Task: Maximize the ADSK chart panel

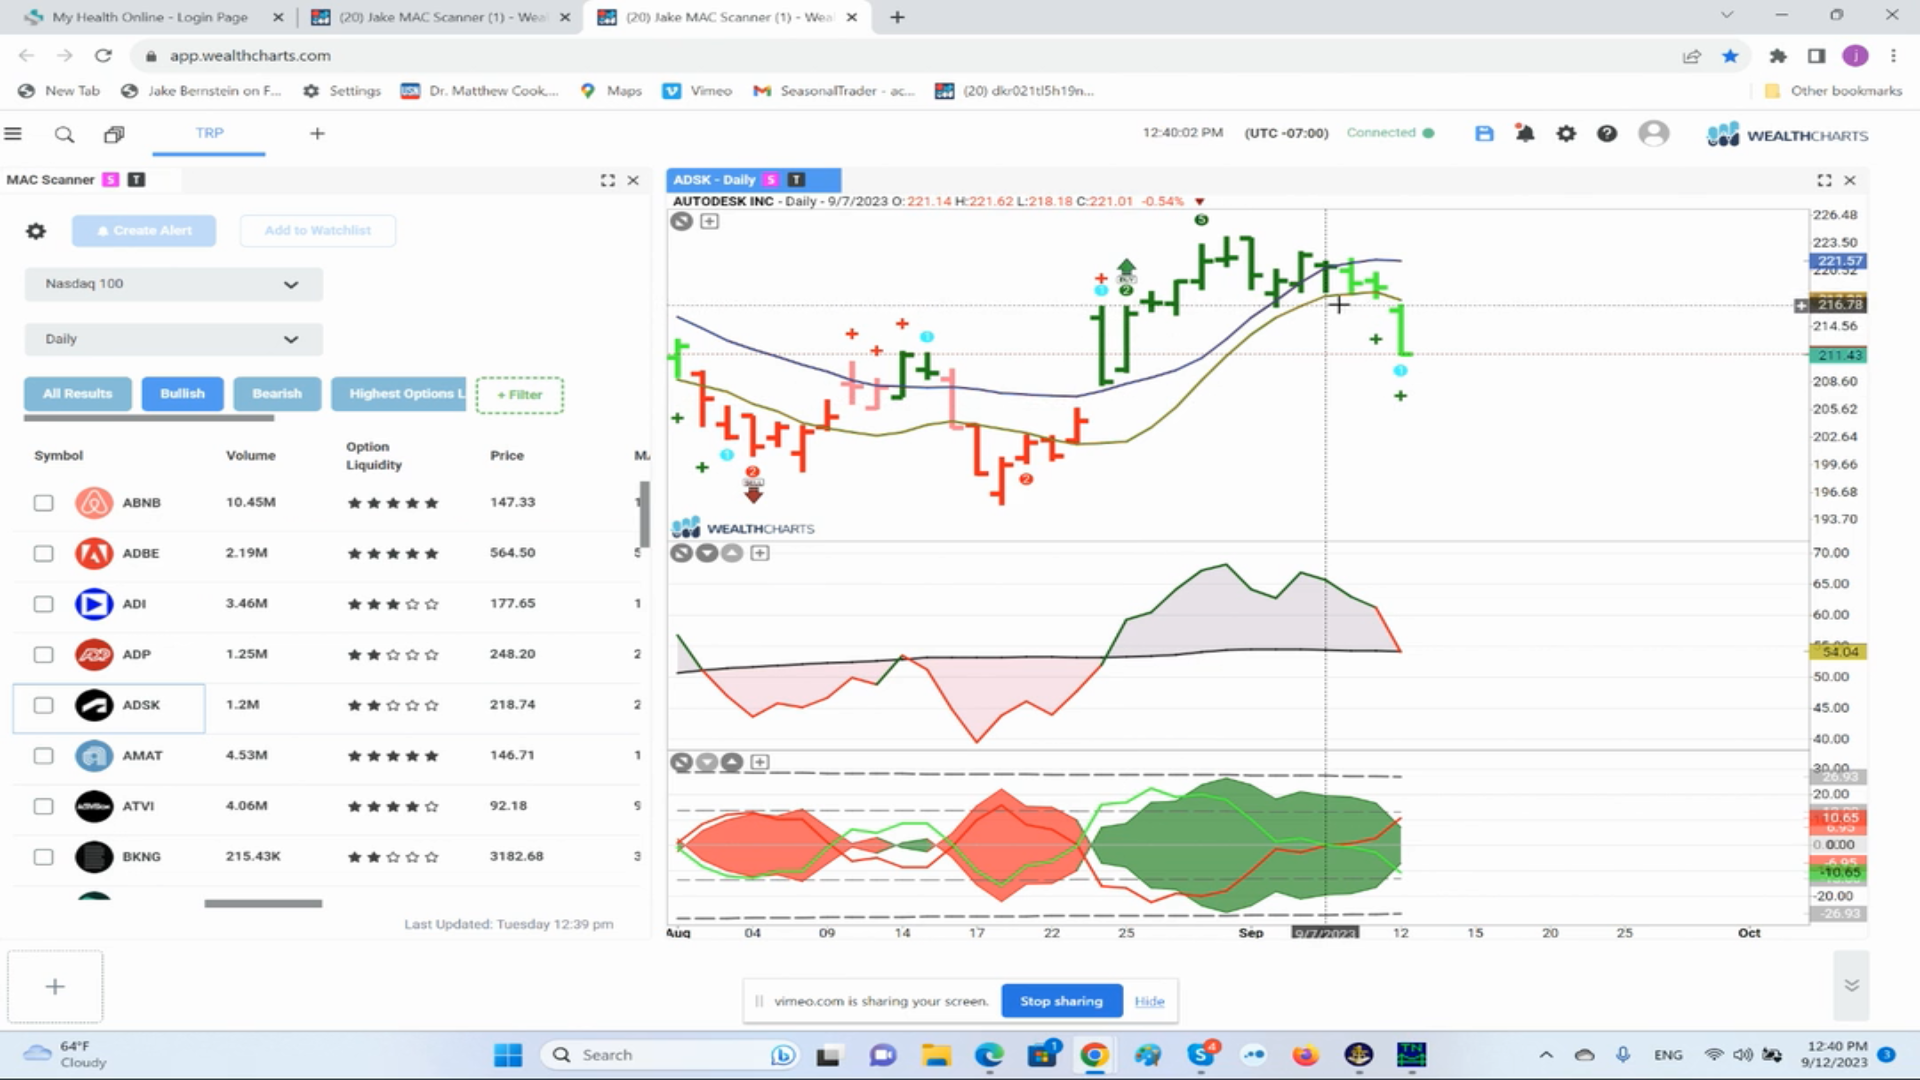Action: 1824,180
